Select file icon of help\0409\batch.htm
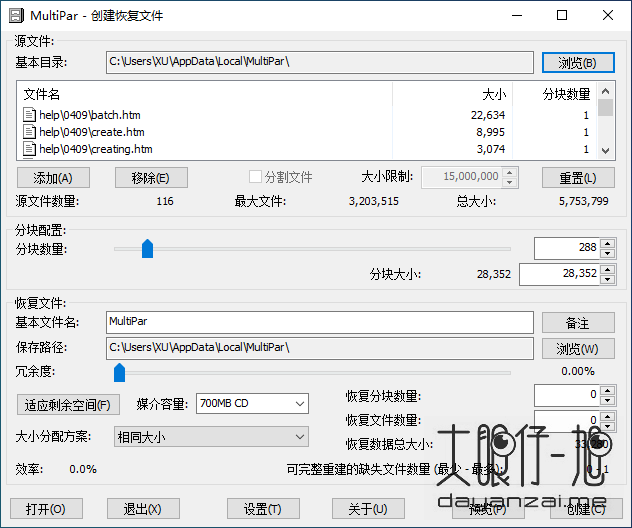632x528 pixels. click(29, 115)
